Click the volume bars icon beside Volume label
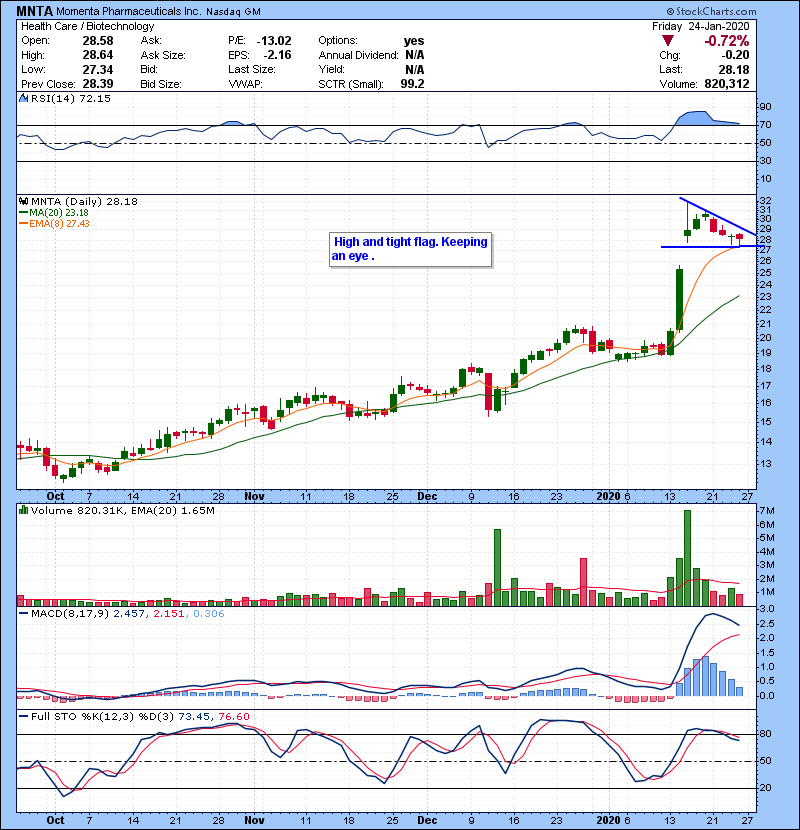The image size is (800, 830). pos(23,510)
